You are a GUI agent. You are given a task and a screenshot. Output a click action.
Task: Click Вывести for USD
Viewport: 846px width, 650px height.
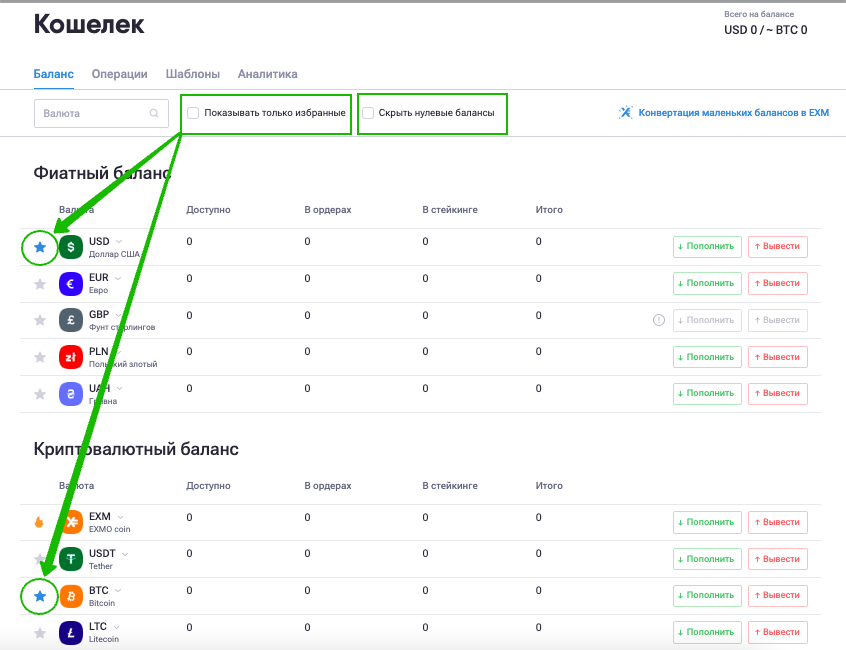777,247
